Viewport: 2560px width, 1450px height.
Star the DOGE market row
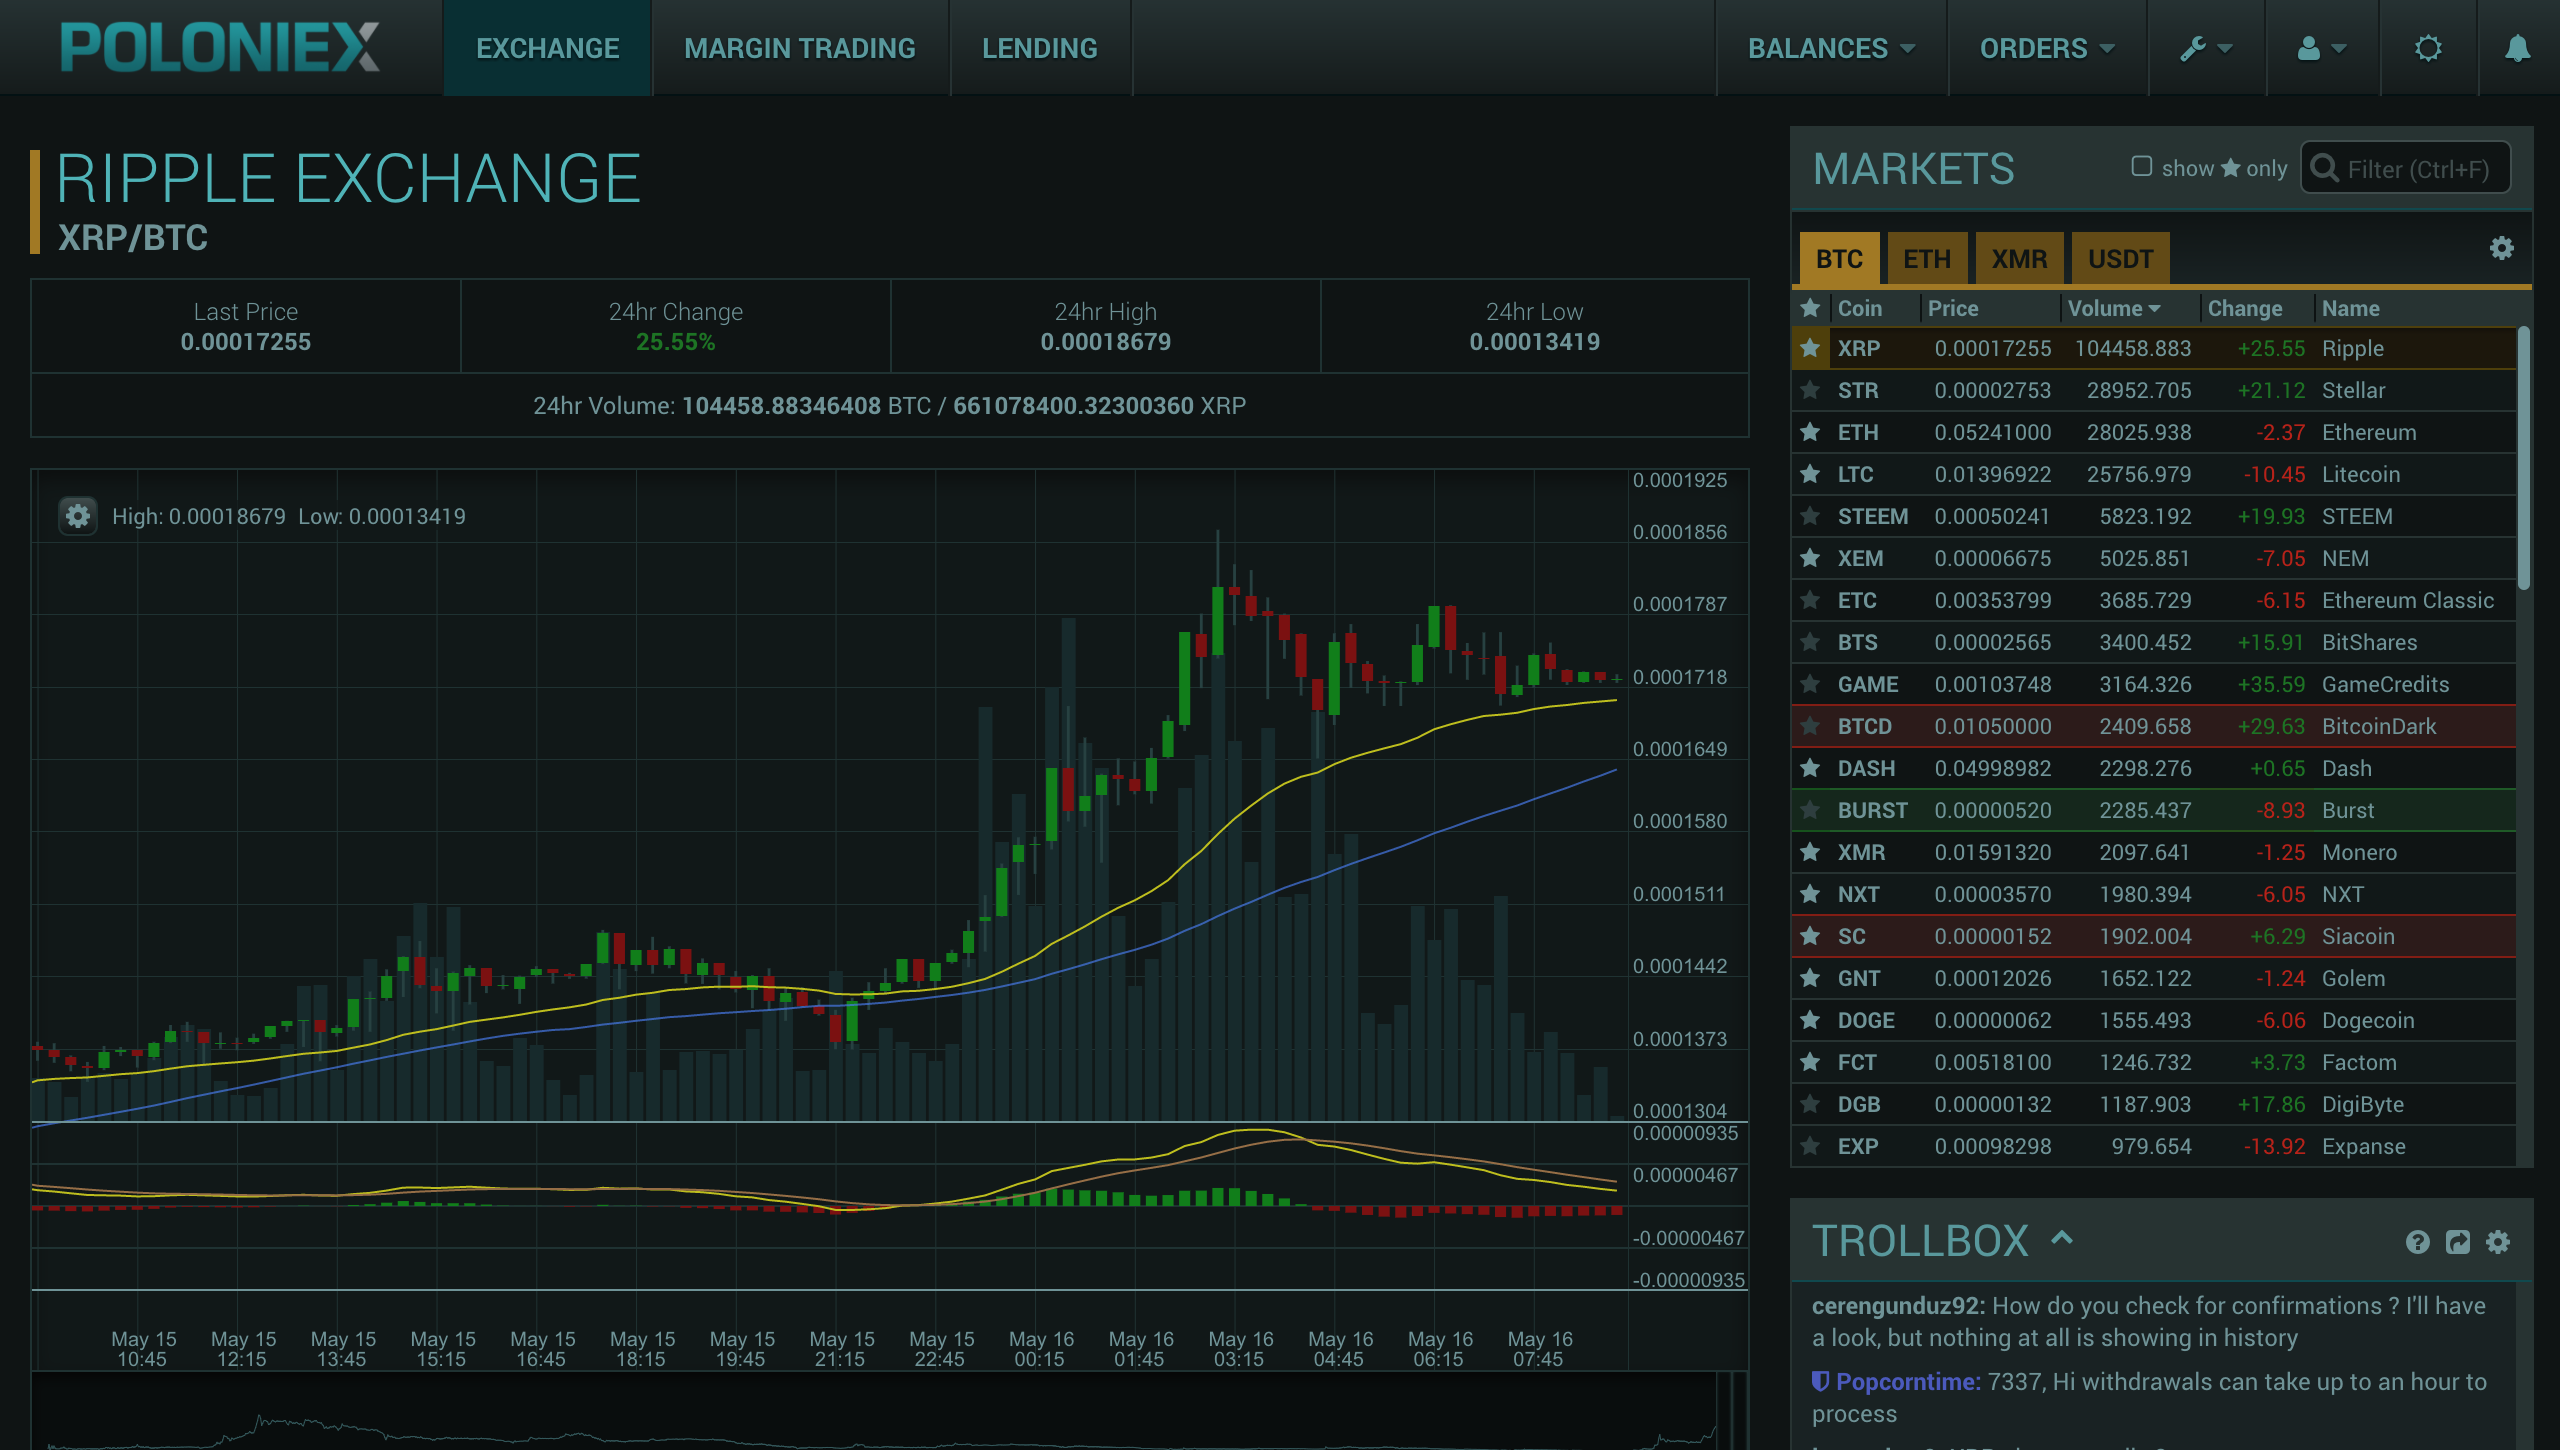[x=1810, y=1020]
